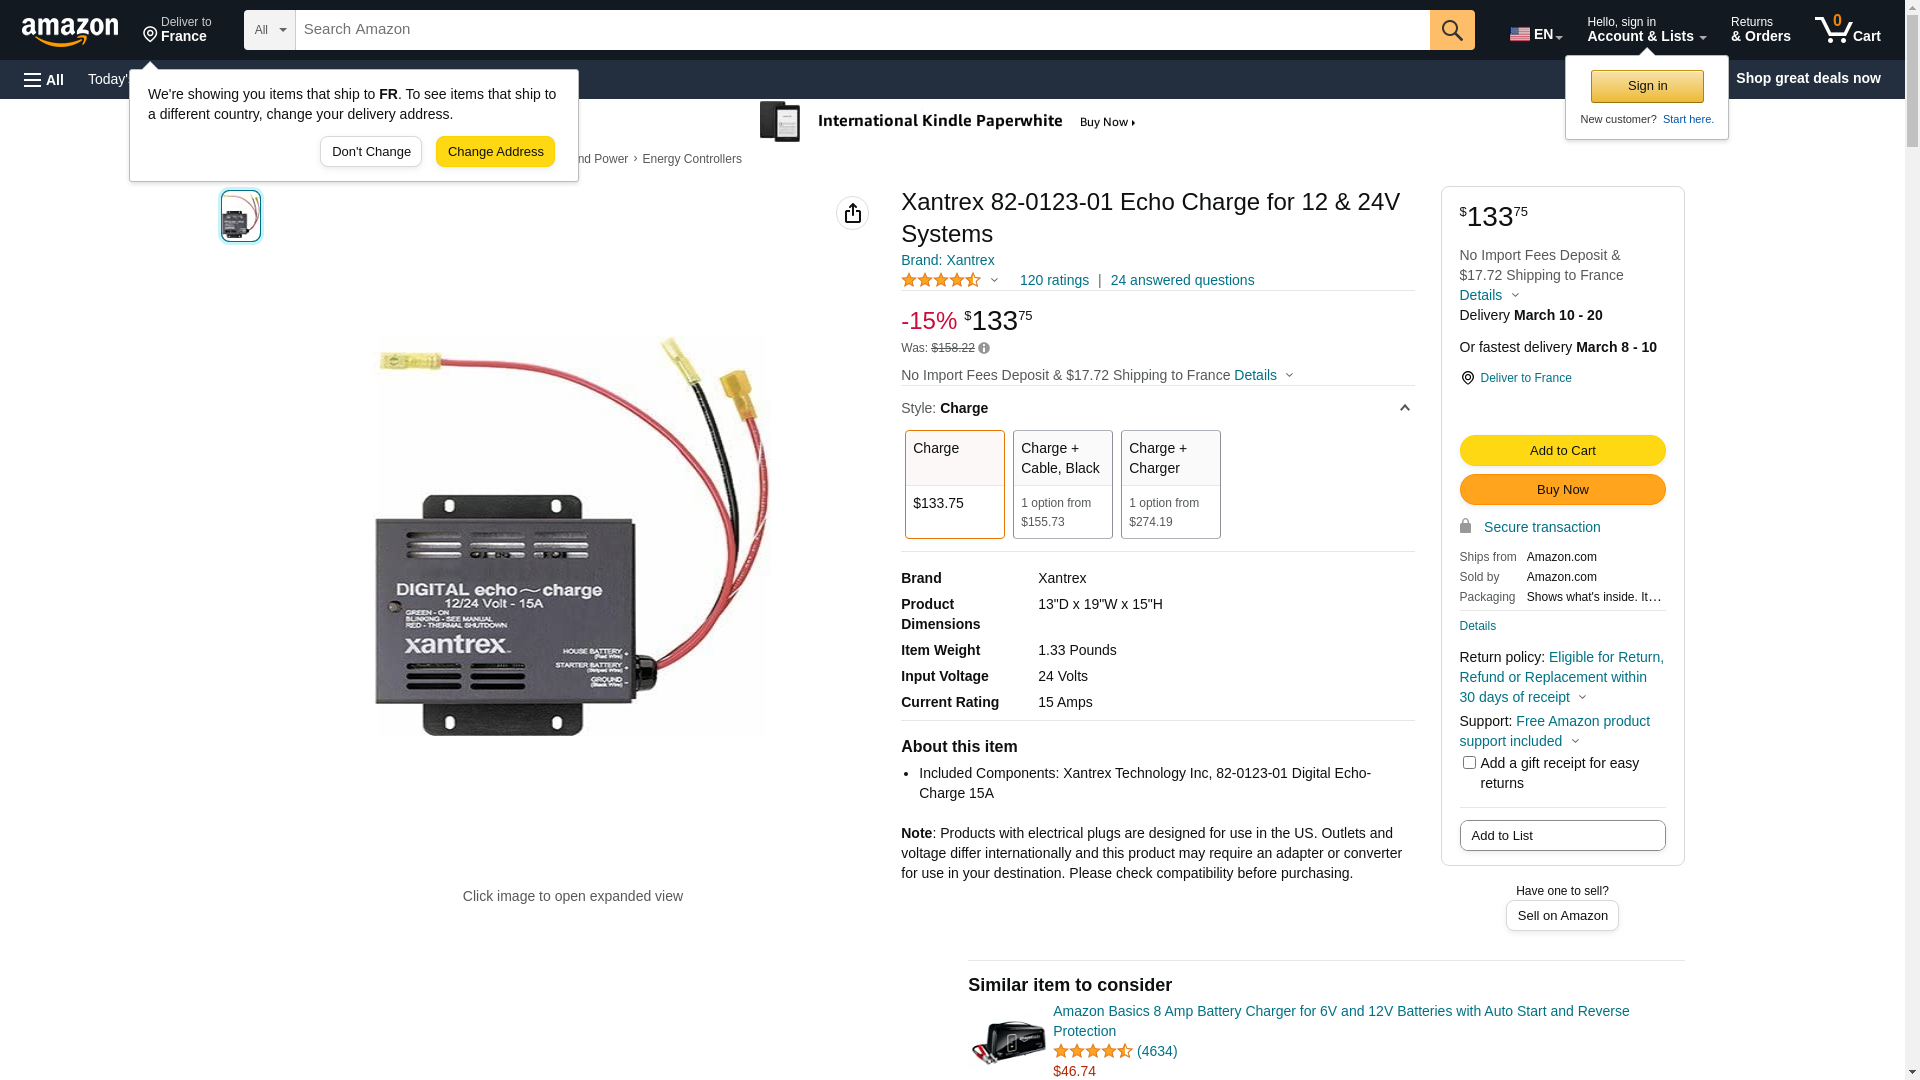Click the Buy Now button
The width and height of the screenshot is (1920, 1080).
point(1562,490)
